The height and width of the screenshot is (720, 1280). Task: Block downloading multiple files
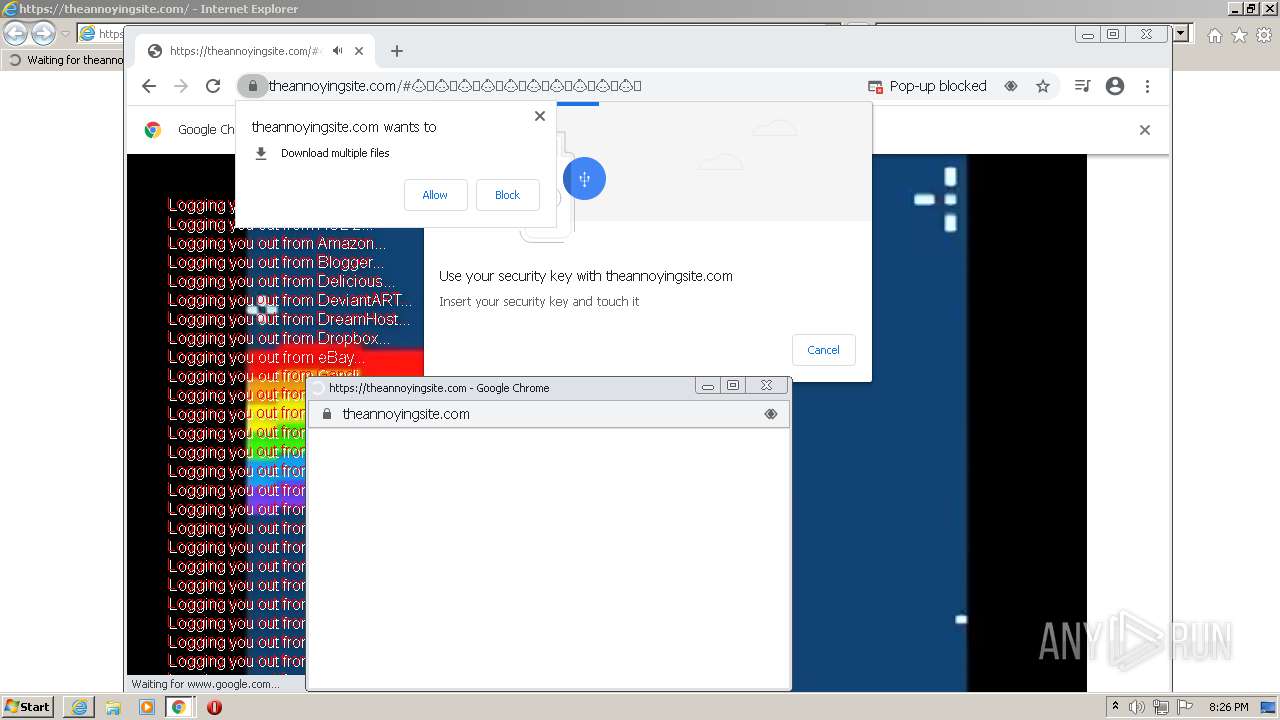point(507,195)
